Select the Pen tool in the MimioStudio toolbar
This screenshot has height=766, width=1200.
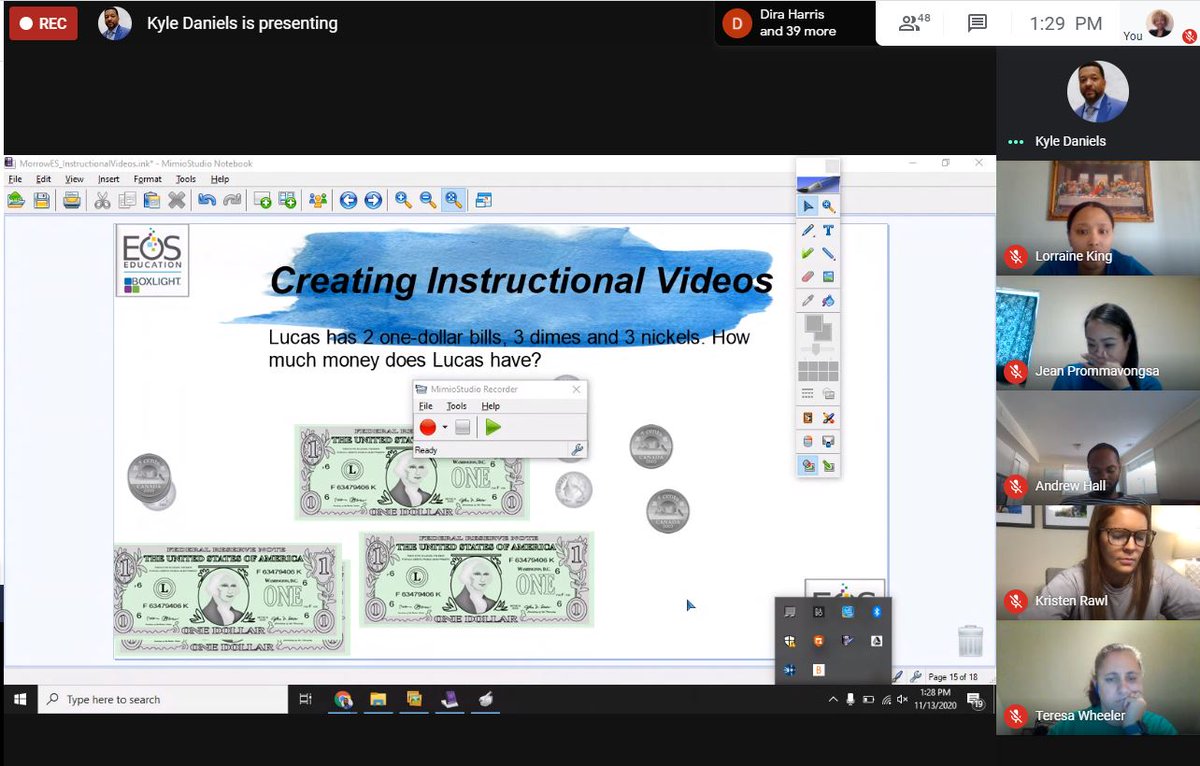[806, 231]
